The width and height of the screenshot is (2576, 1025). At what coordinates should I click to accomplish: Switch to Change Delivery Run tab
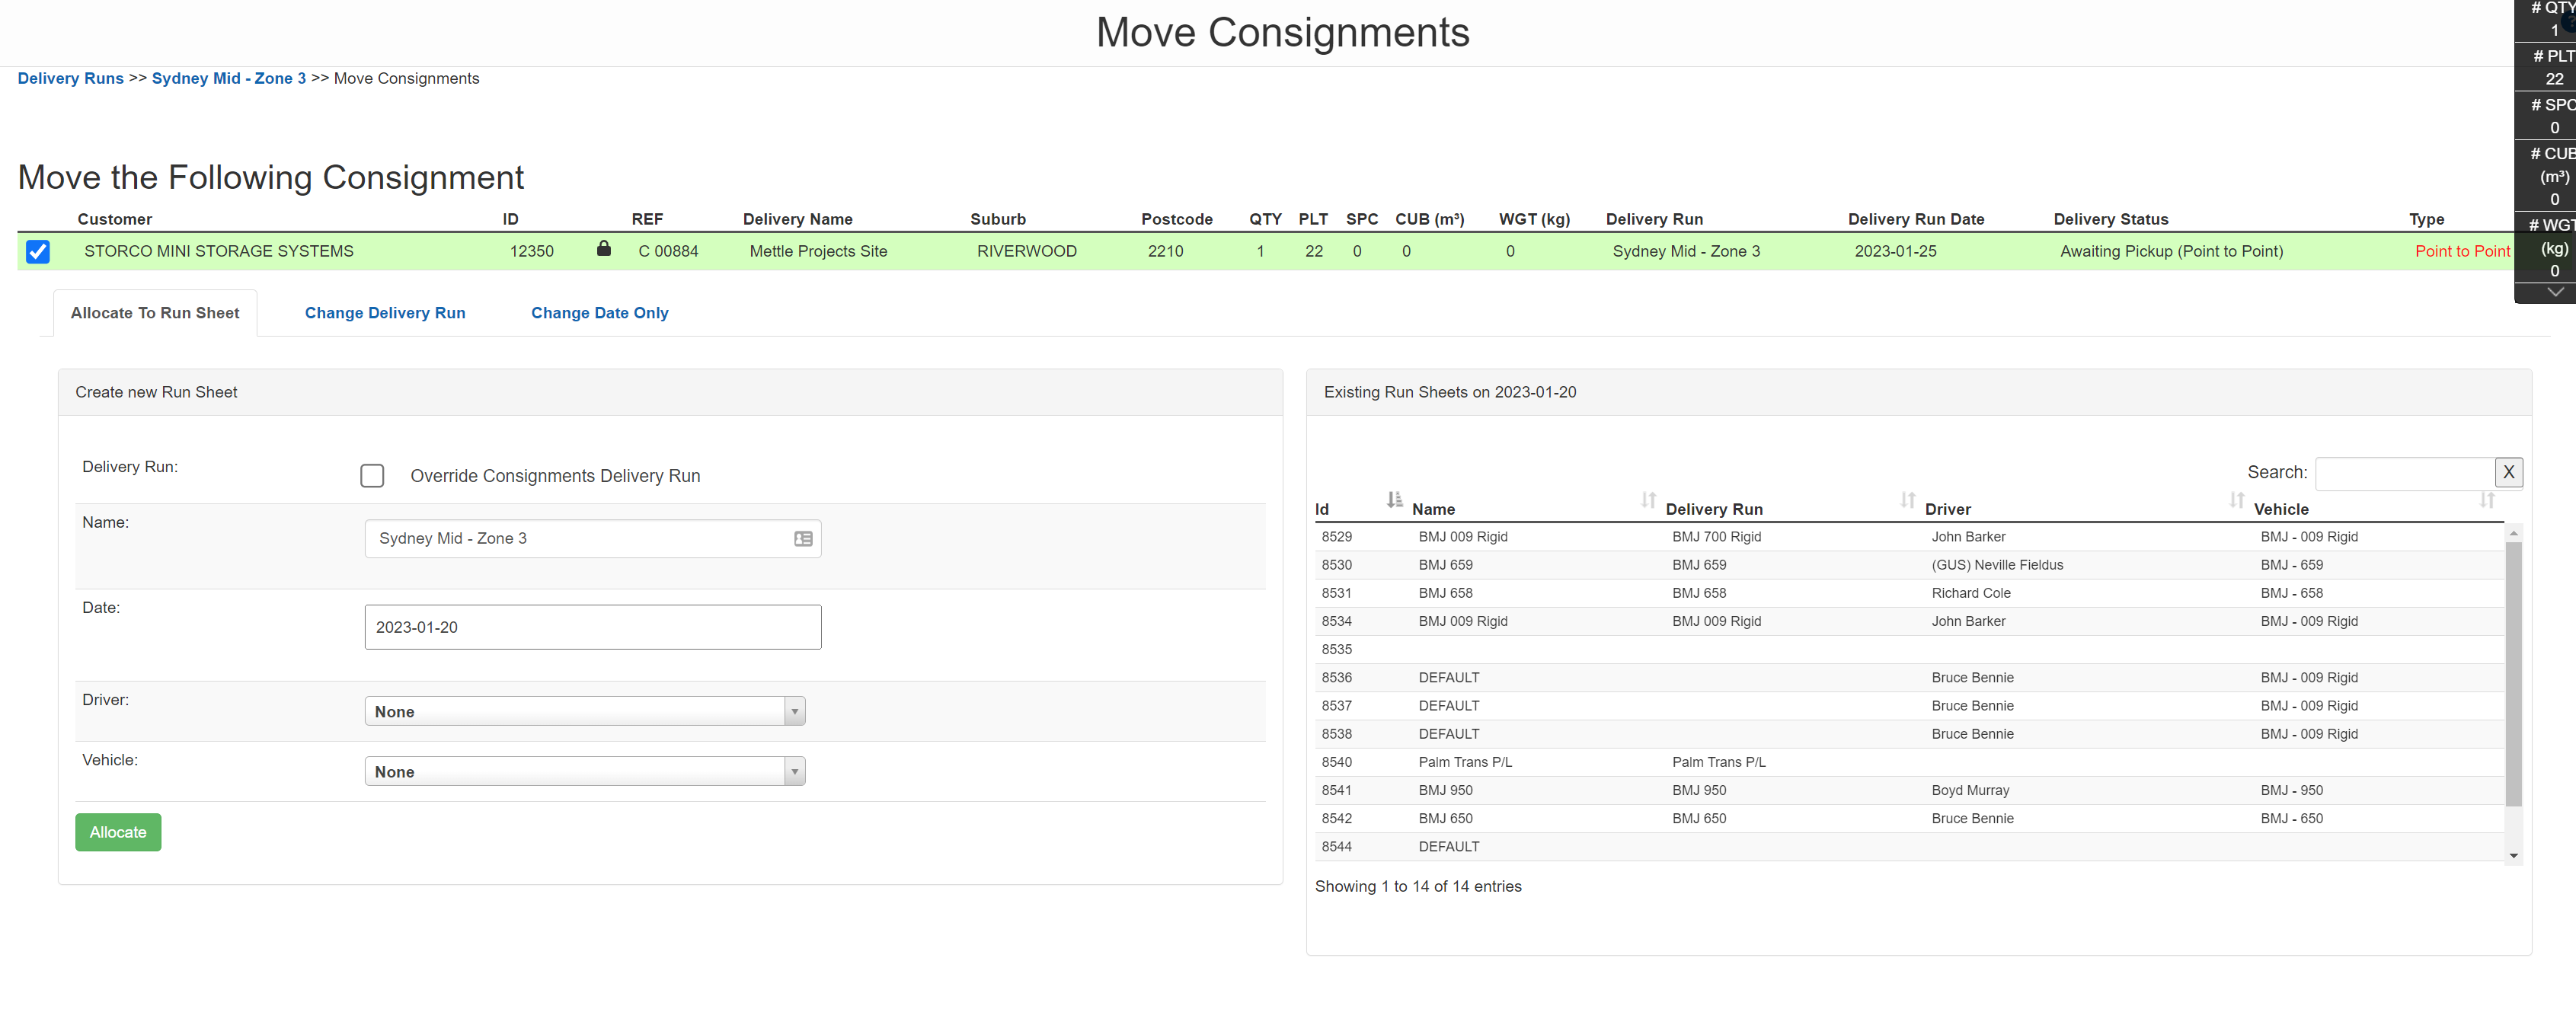click(385, 313)
